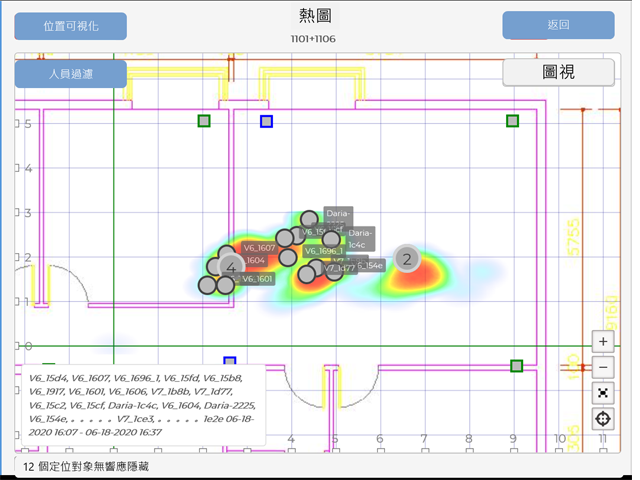Screen dimensions: 640x480
Task: Click the device list info panel
Action: pyautogui.click(x=140, y=406)
